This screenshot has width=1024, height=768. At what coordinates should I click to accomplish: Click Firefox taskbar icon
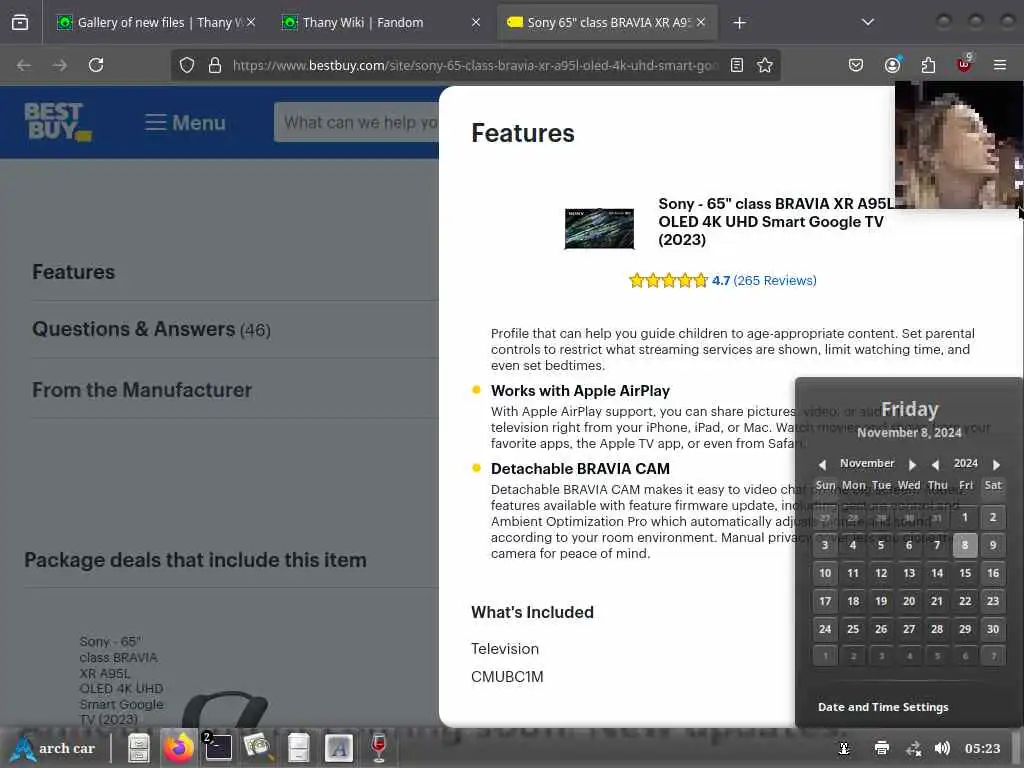[x=178, y=748]
